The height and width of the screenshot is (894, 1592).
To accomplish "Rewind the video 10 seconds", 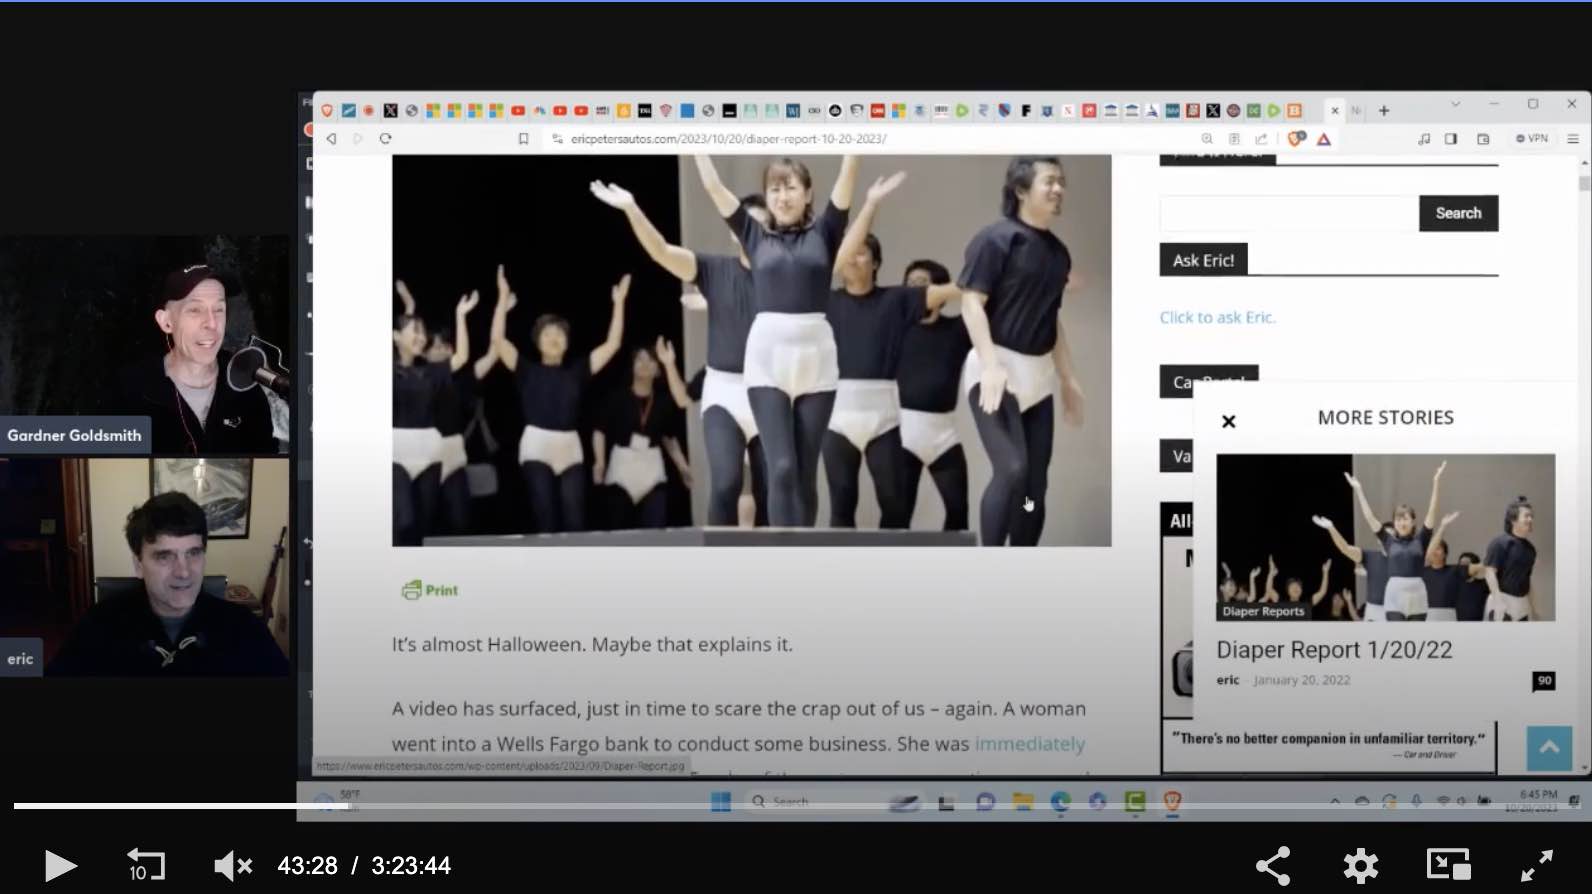I will pyautogui.click(x=145, y=865).
